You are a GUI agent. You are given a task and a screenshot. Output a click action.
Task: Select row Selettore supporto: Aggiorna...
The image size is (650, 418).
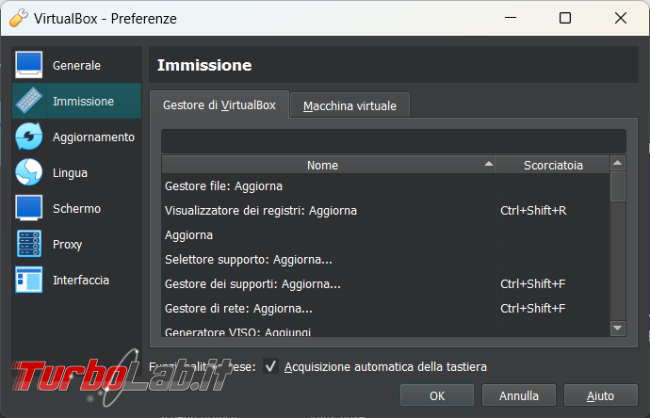[x=386, y=260]
